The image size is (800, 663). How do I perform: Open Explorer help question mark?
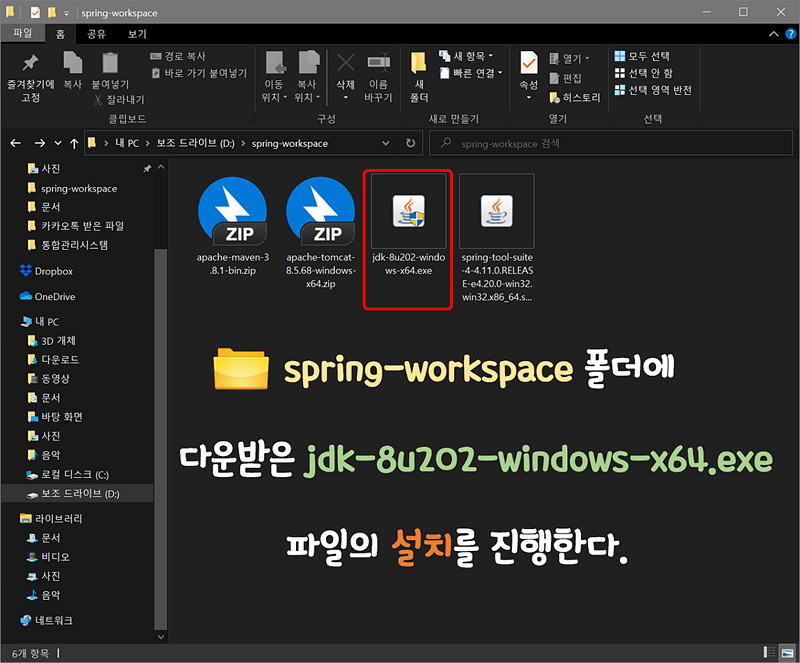point(790,34)
